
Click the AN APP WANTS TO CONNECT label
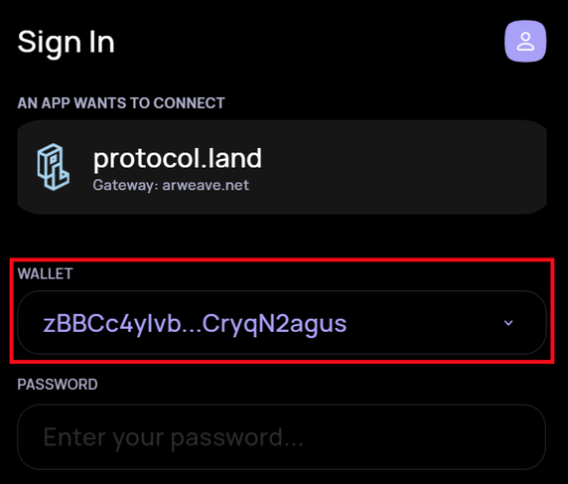click(x=121, y=103)
